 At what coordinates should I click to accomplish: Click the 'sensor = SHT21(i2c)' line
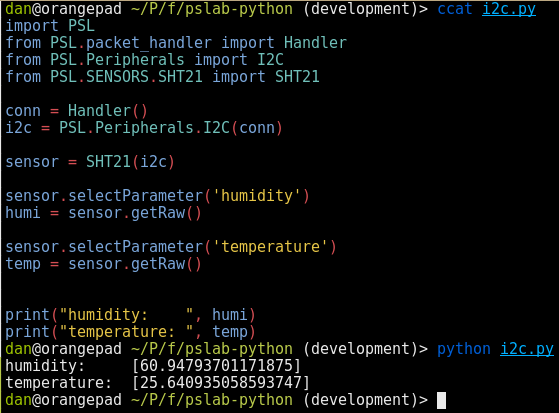click(x=90, y=162)
